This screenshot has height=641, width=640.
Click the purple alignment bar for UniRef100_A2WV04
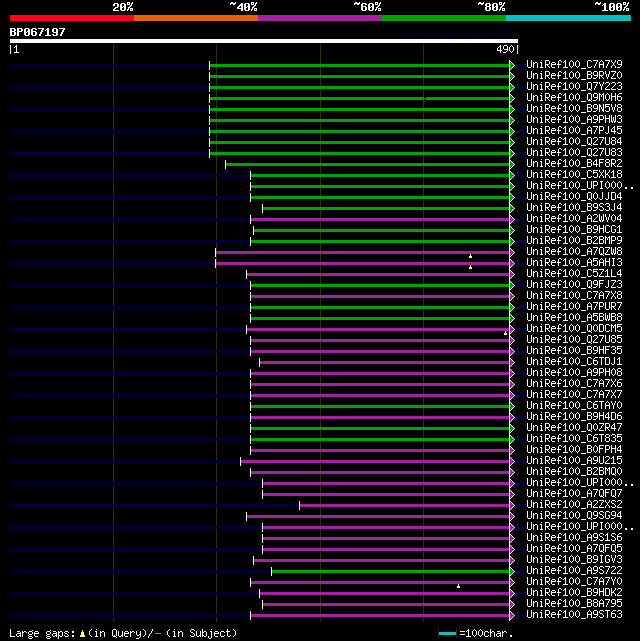pyautogui.click(x=380, y=220)
